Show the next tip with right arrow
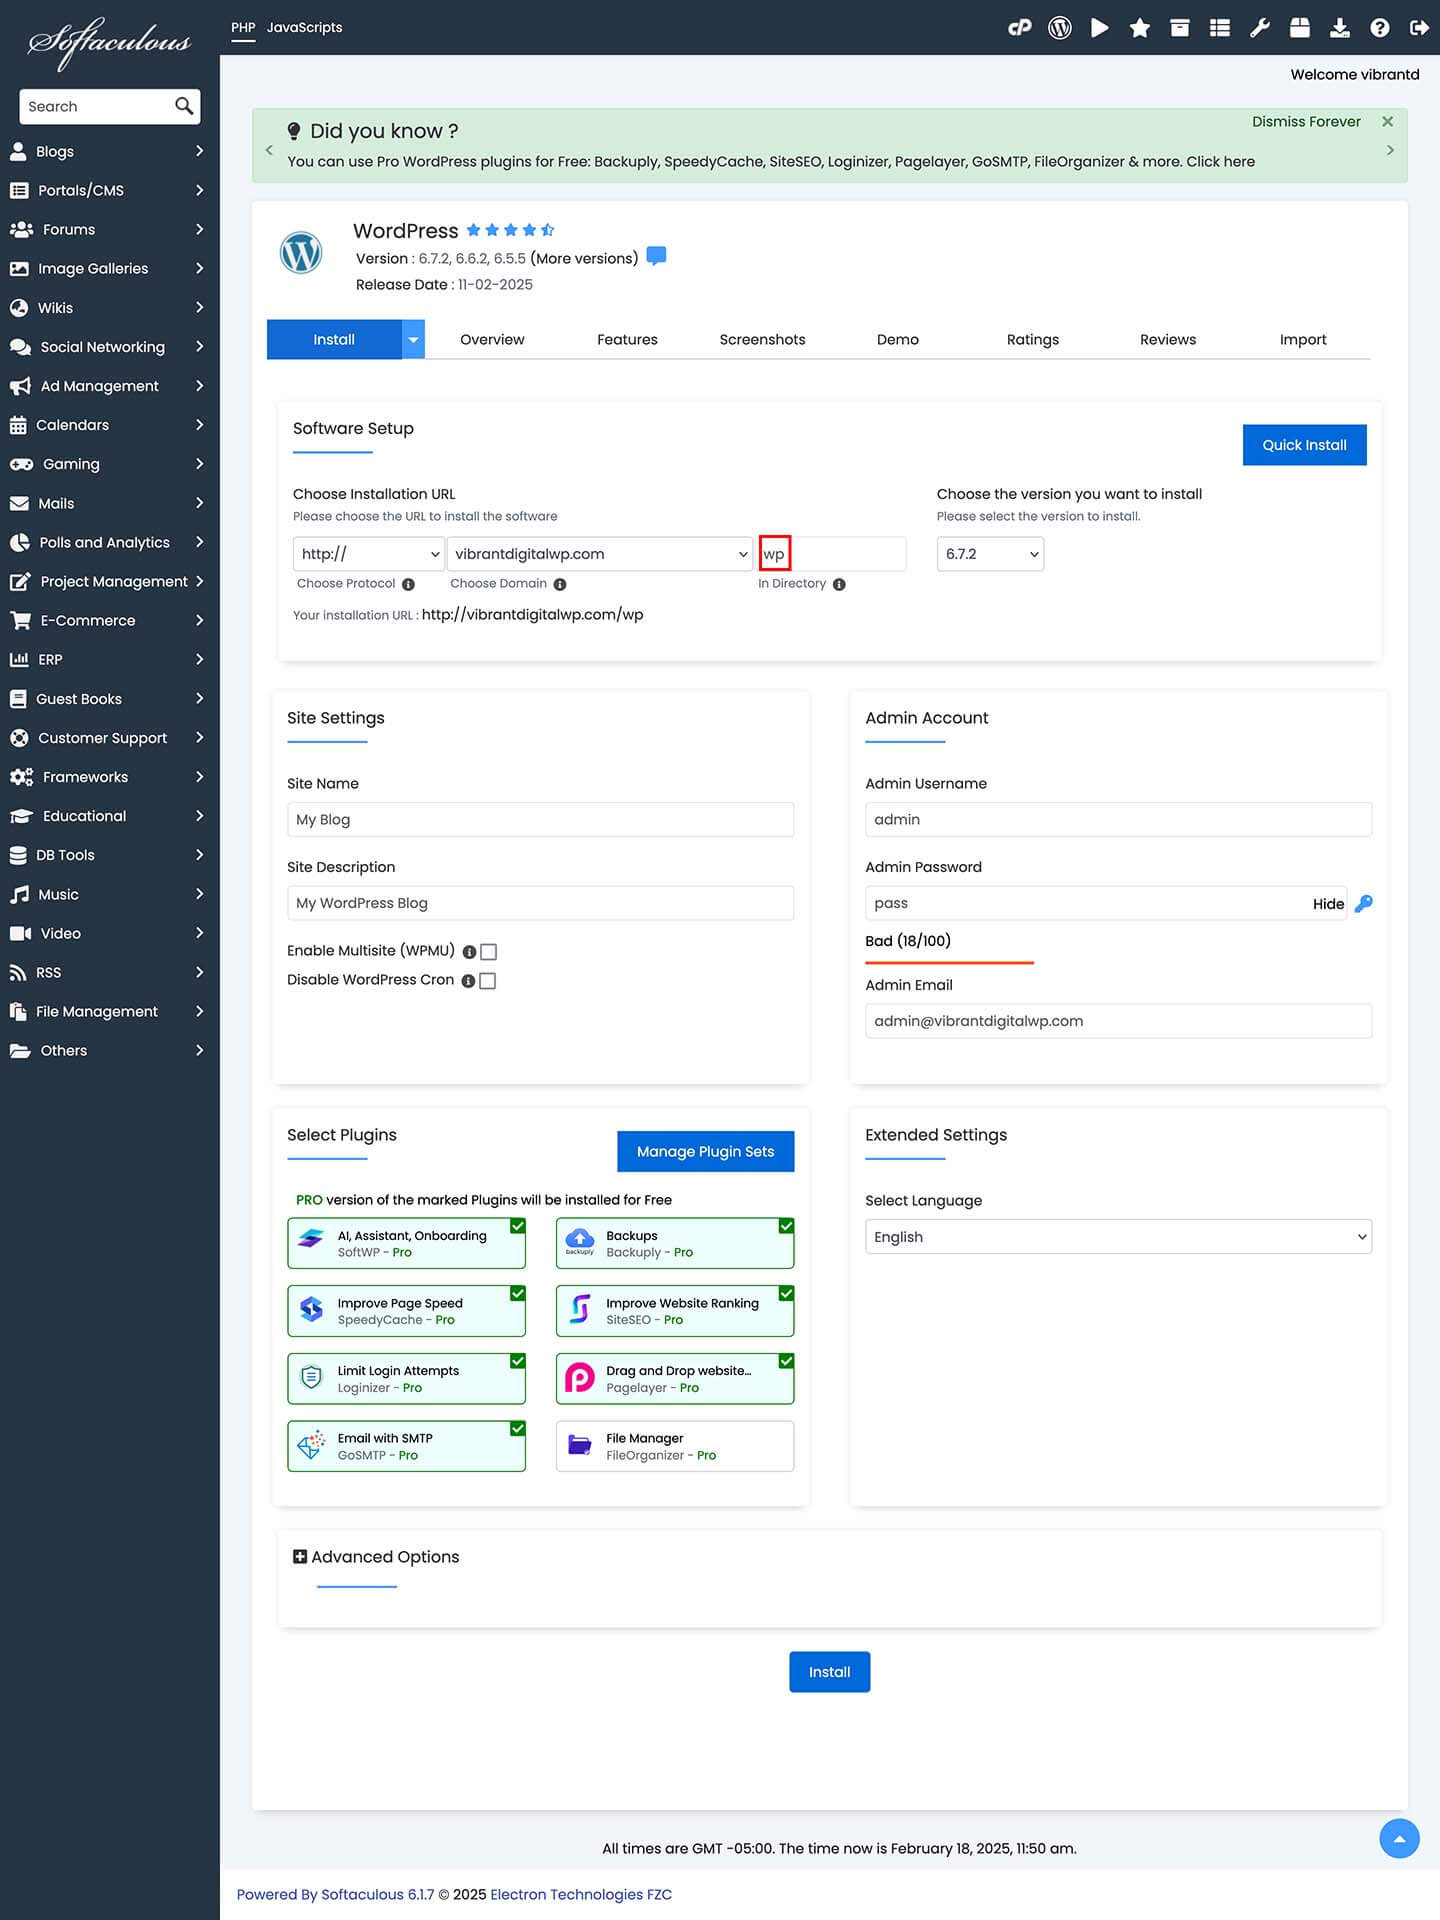Screen dimensions: 1440x1920 1390,150
